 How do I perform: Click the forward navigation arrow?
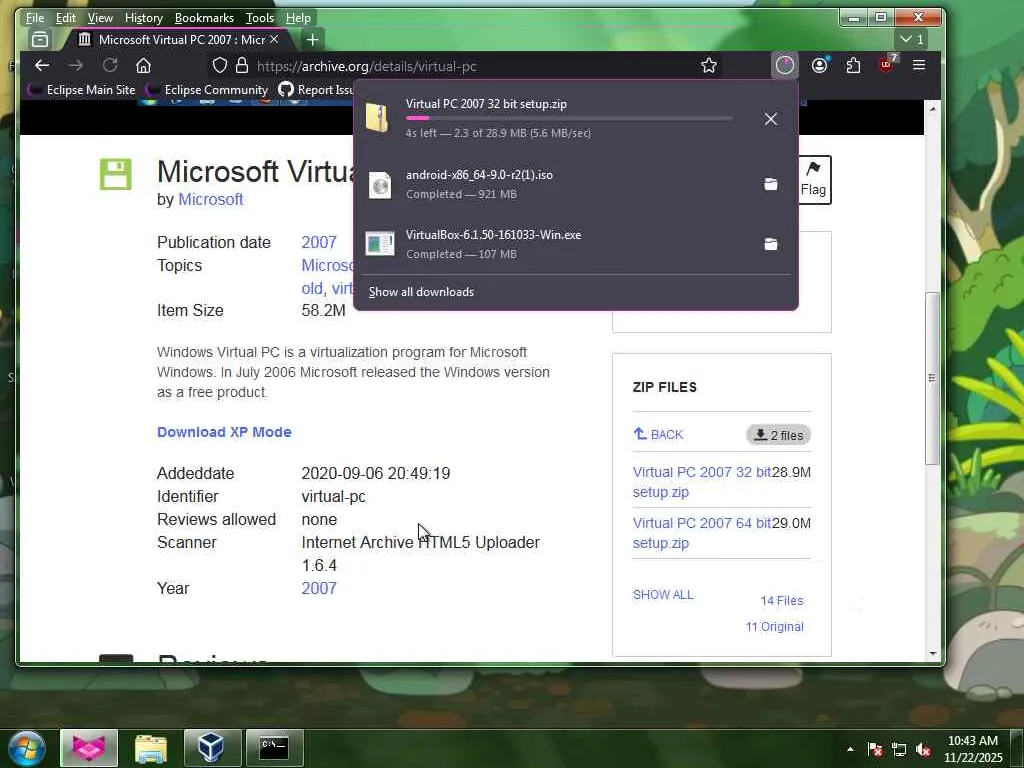(x=76, y=65)
